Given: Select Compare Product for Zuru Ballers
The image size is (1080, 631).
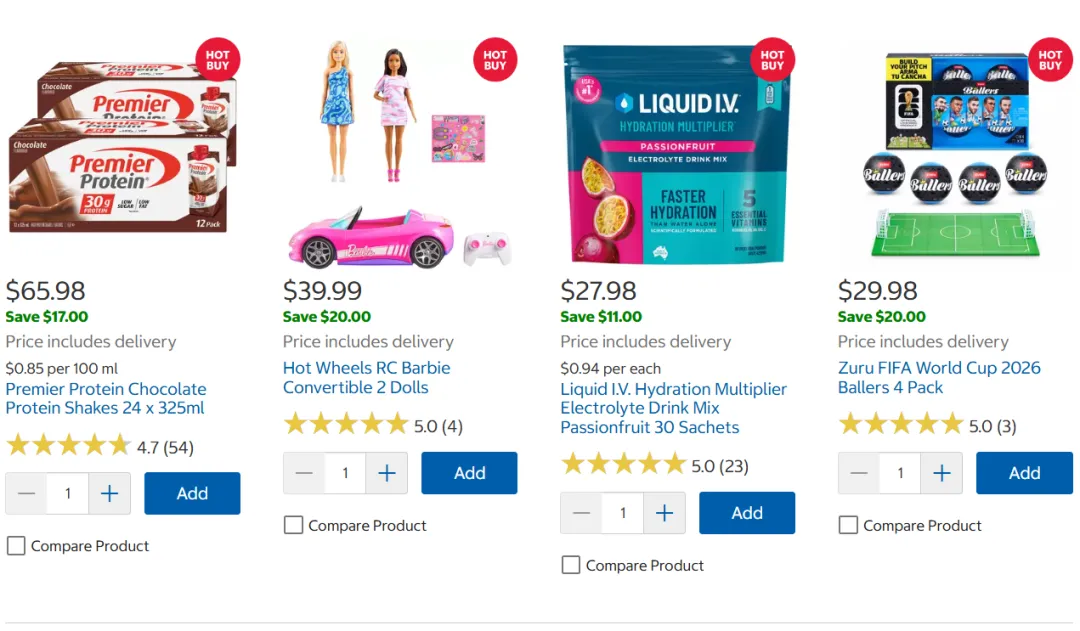Looking at the screenshot, I should pos(849,526).
